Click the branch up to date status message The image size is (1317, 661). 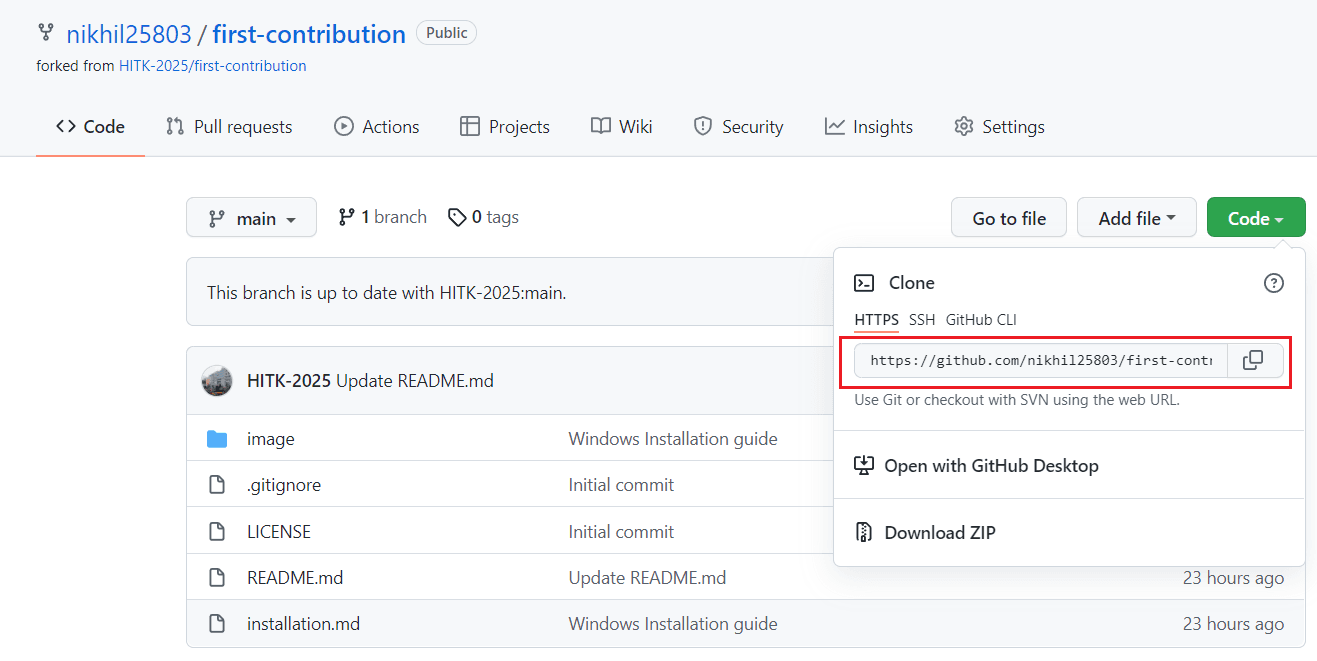tap(386, 293)
